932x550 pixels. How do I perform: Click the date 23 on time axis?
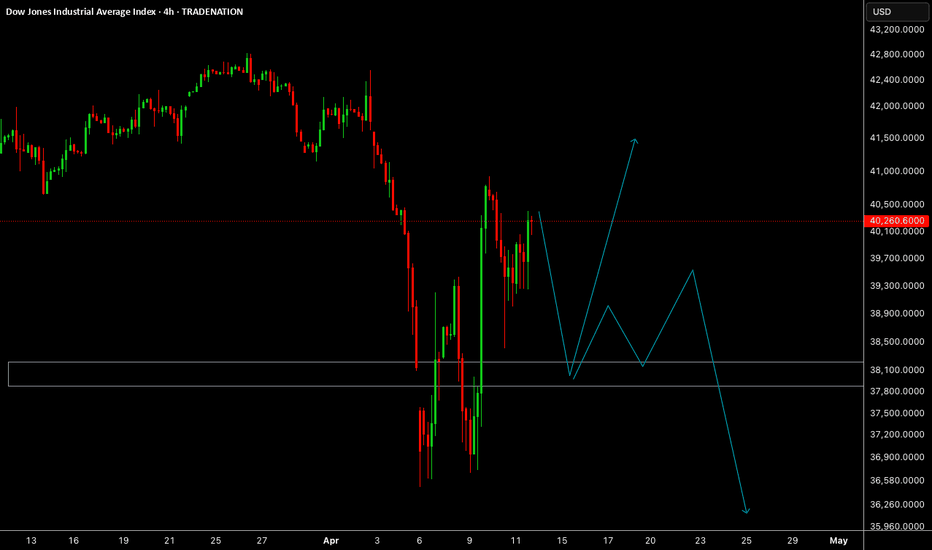[x=700, y=540]
